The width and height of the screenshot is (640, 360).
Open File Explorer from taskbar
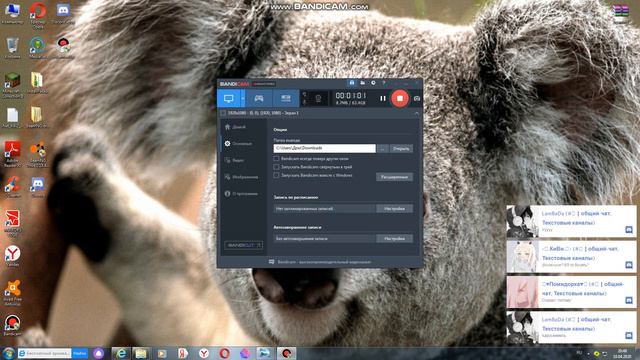point(141,353)
